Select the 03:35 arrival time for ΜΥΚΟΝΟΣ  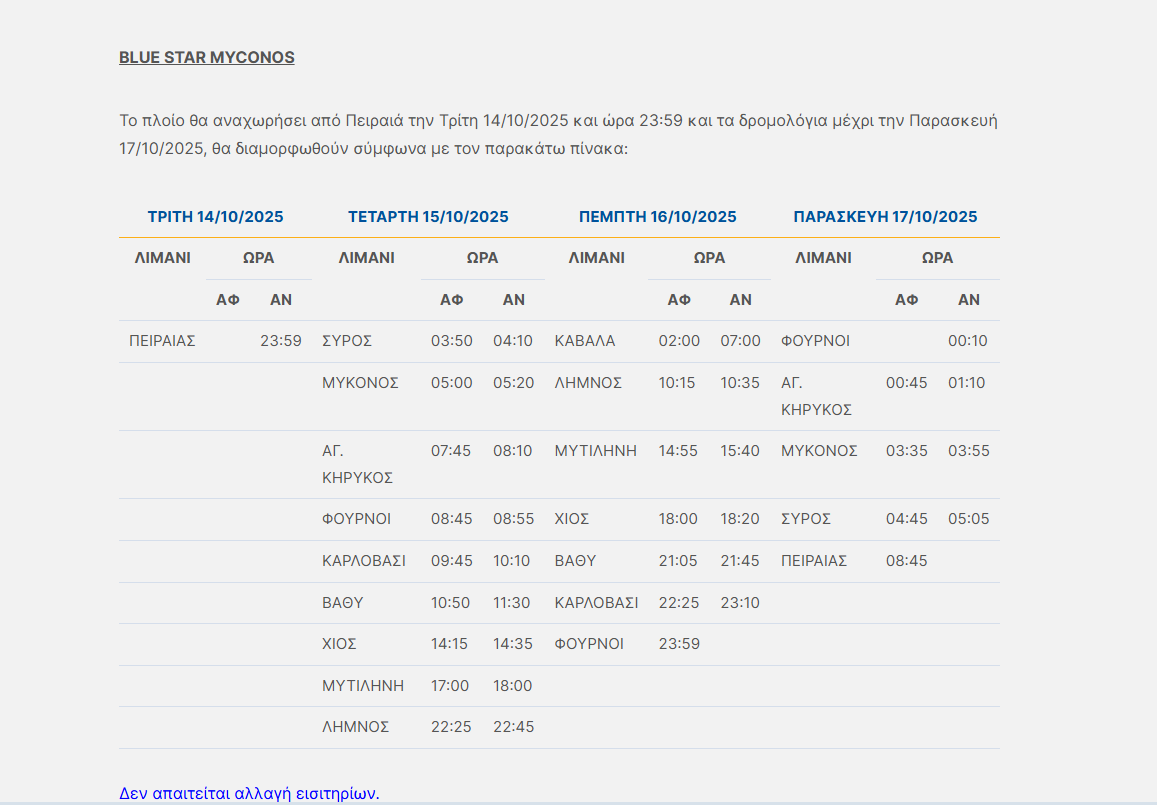coord(906,451)
